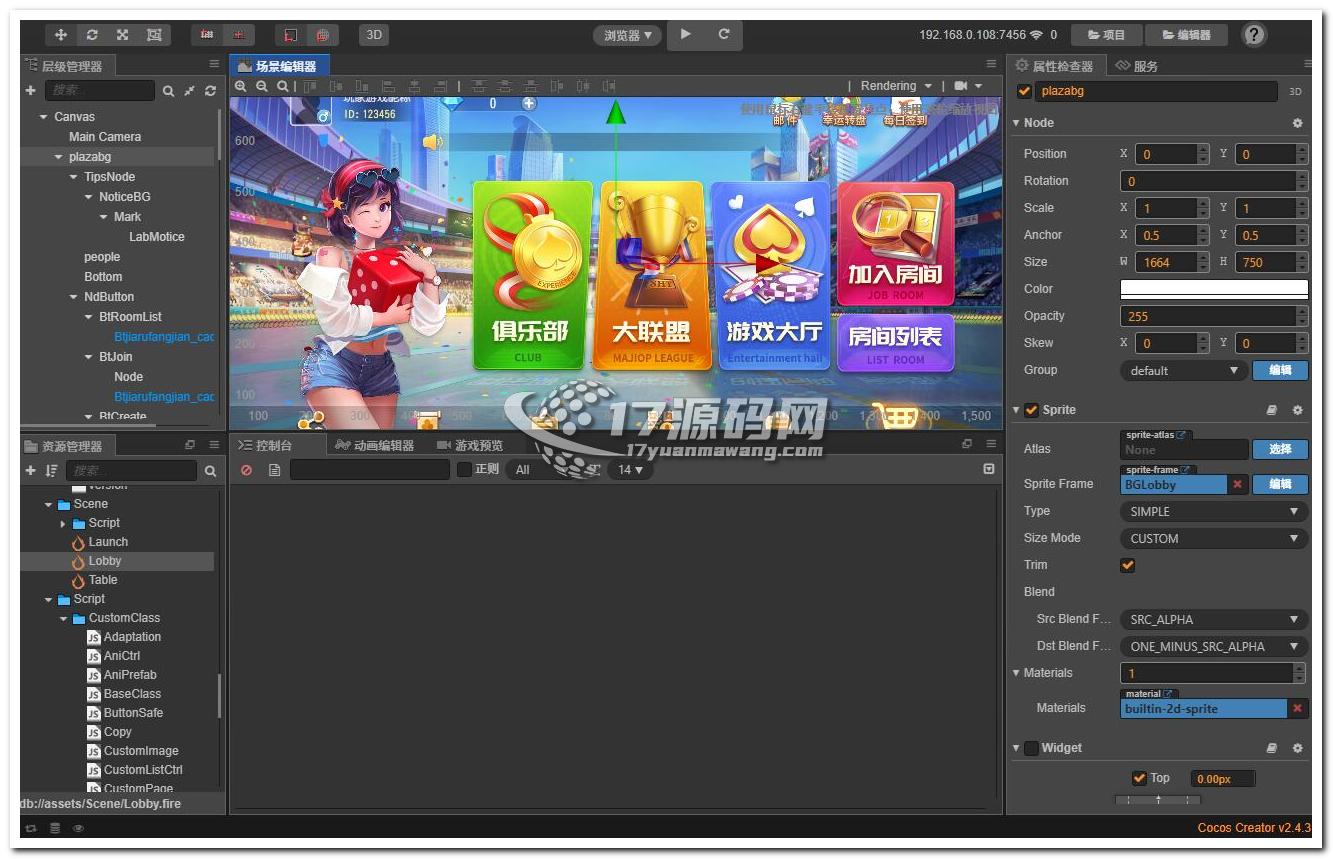Clear the console with the red icon

[247, 470]
